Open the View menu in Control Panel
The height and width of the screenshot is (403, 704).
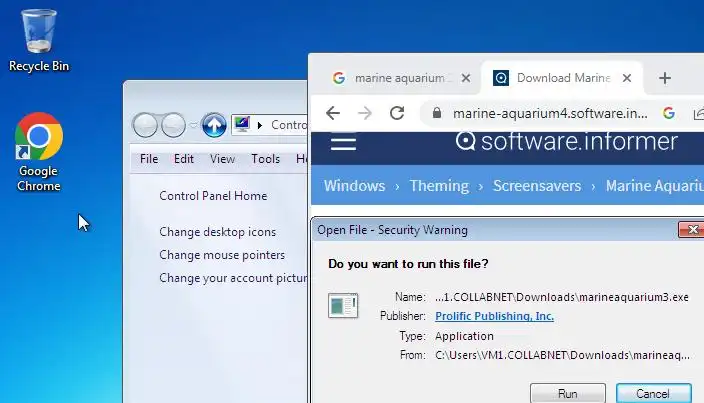click(222, 159)
